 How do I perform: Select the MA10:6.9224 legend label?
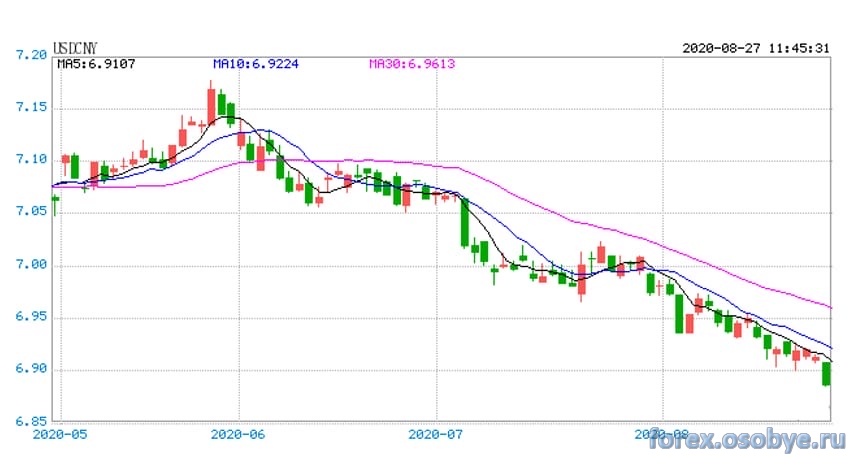point(256,64)
